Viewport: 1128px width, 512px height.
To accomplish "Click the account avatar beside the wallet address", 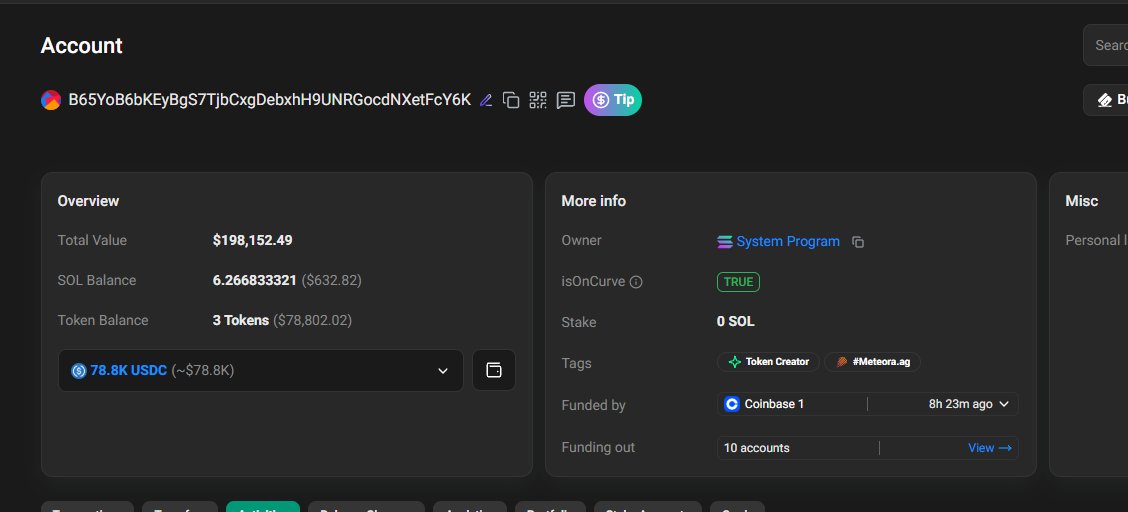I will tap(50, 100).
